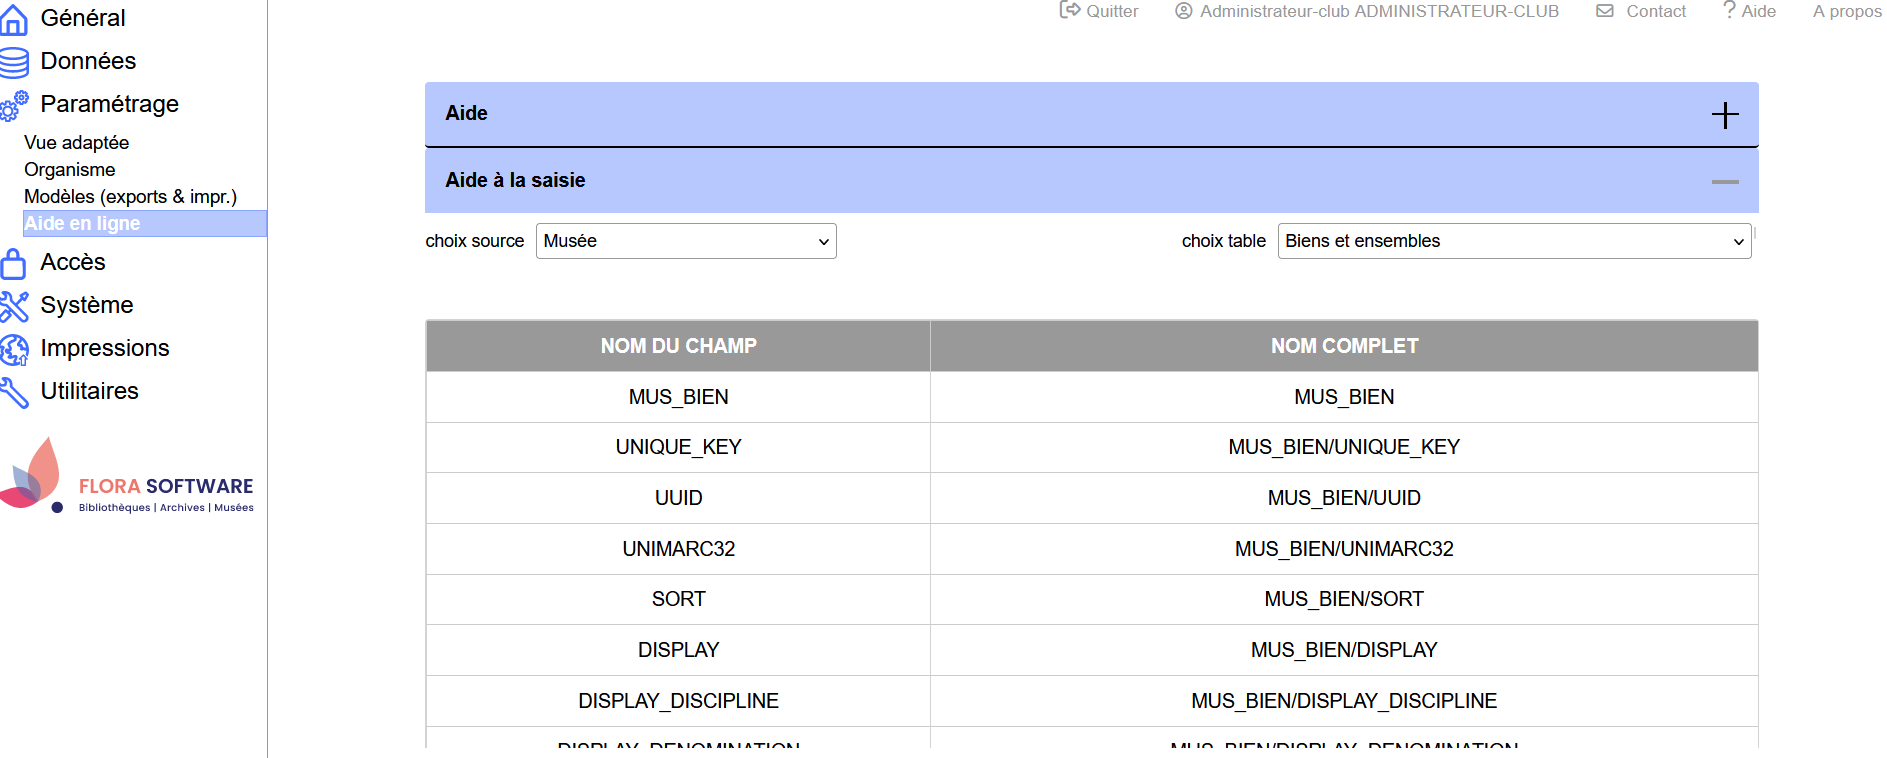Collapse the Aide à la saisie section
1887x758 pixels.
coord(1724,182)
